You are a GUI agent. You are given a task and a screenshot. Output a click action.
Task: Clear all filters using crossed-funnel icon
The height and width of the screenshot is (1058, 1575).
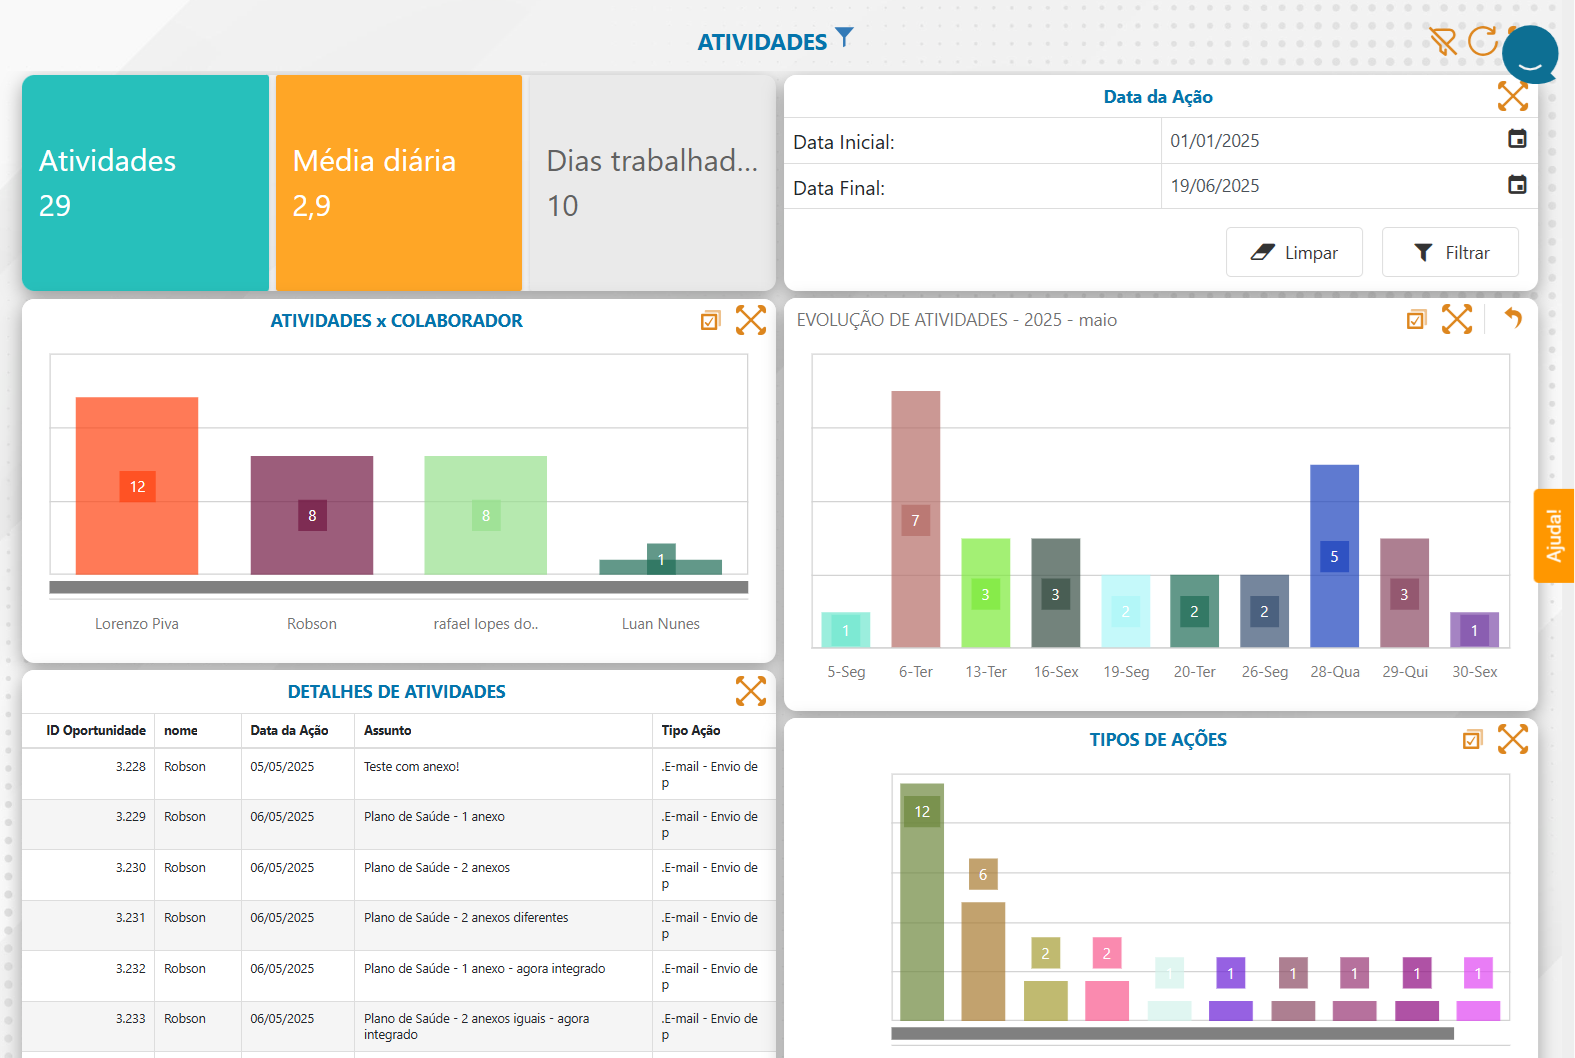click(1443, 41)
